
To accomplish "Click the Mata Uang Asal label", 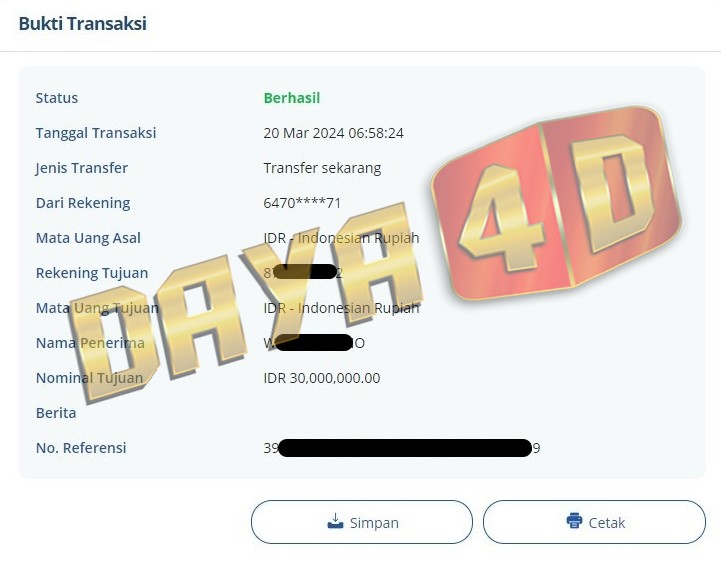I will pos(88,238).
